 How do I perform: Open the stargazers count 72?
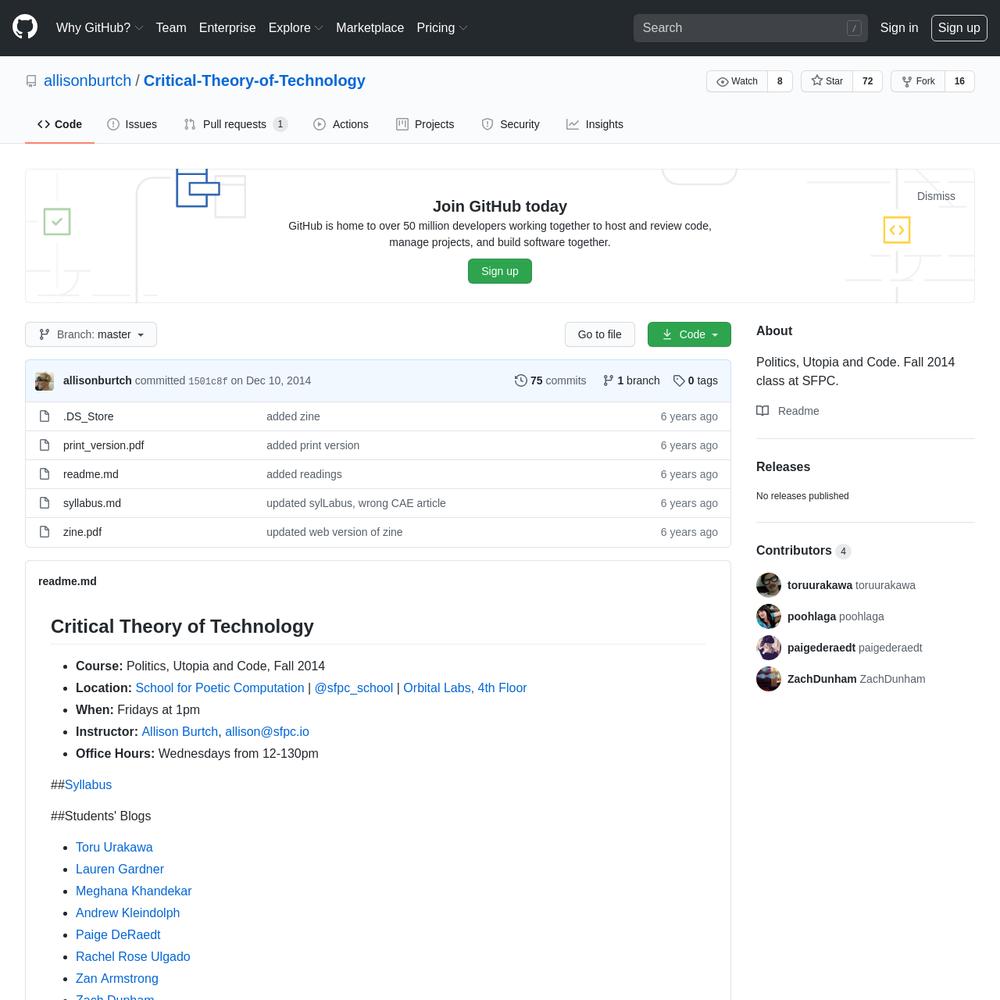pos(867,81)
